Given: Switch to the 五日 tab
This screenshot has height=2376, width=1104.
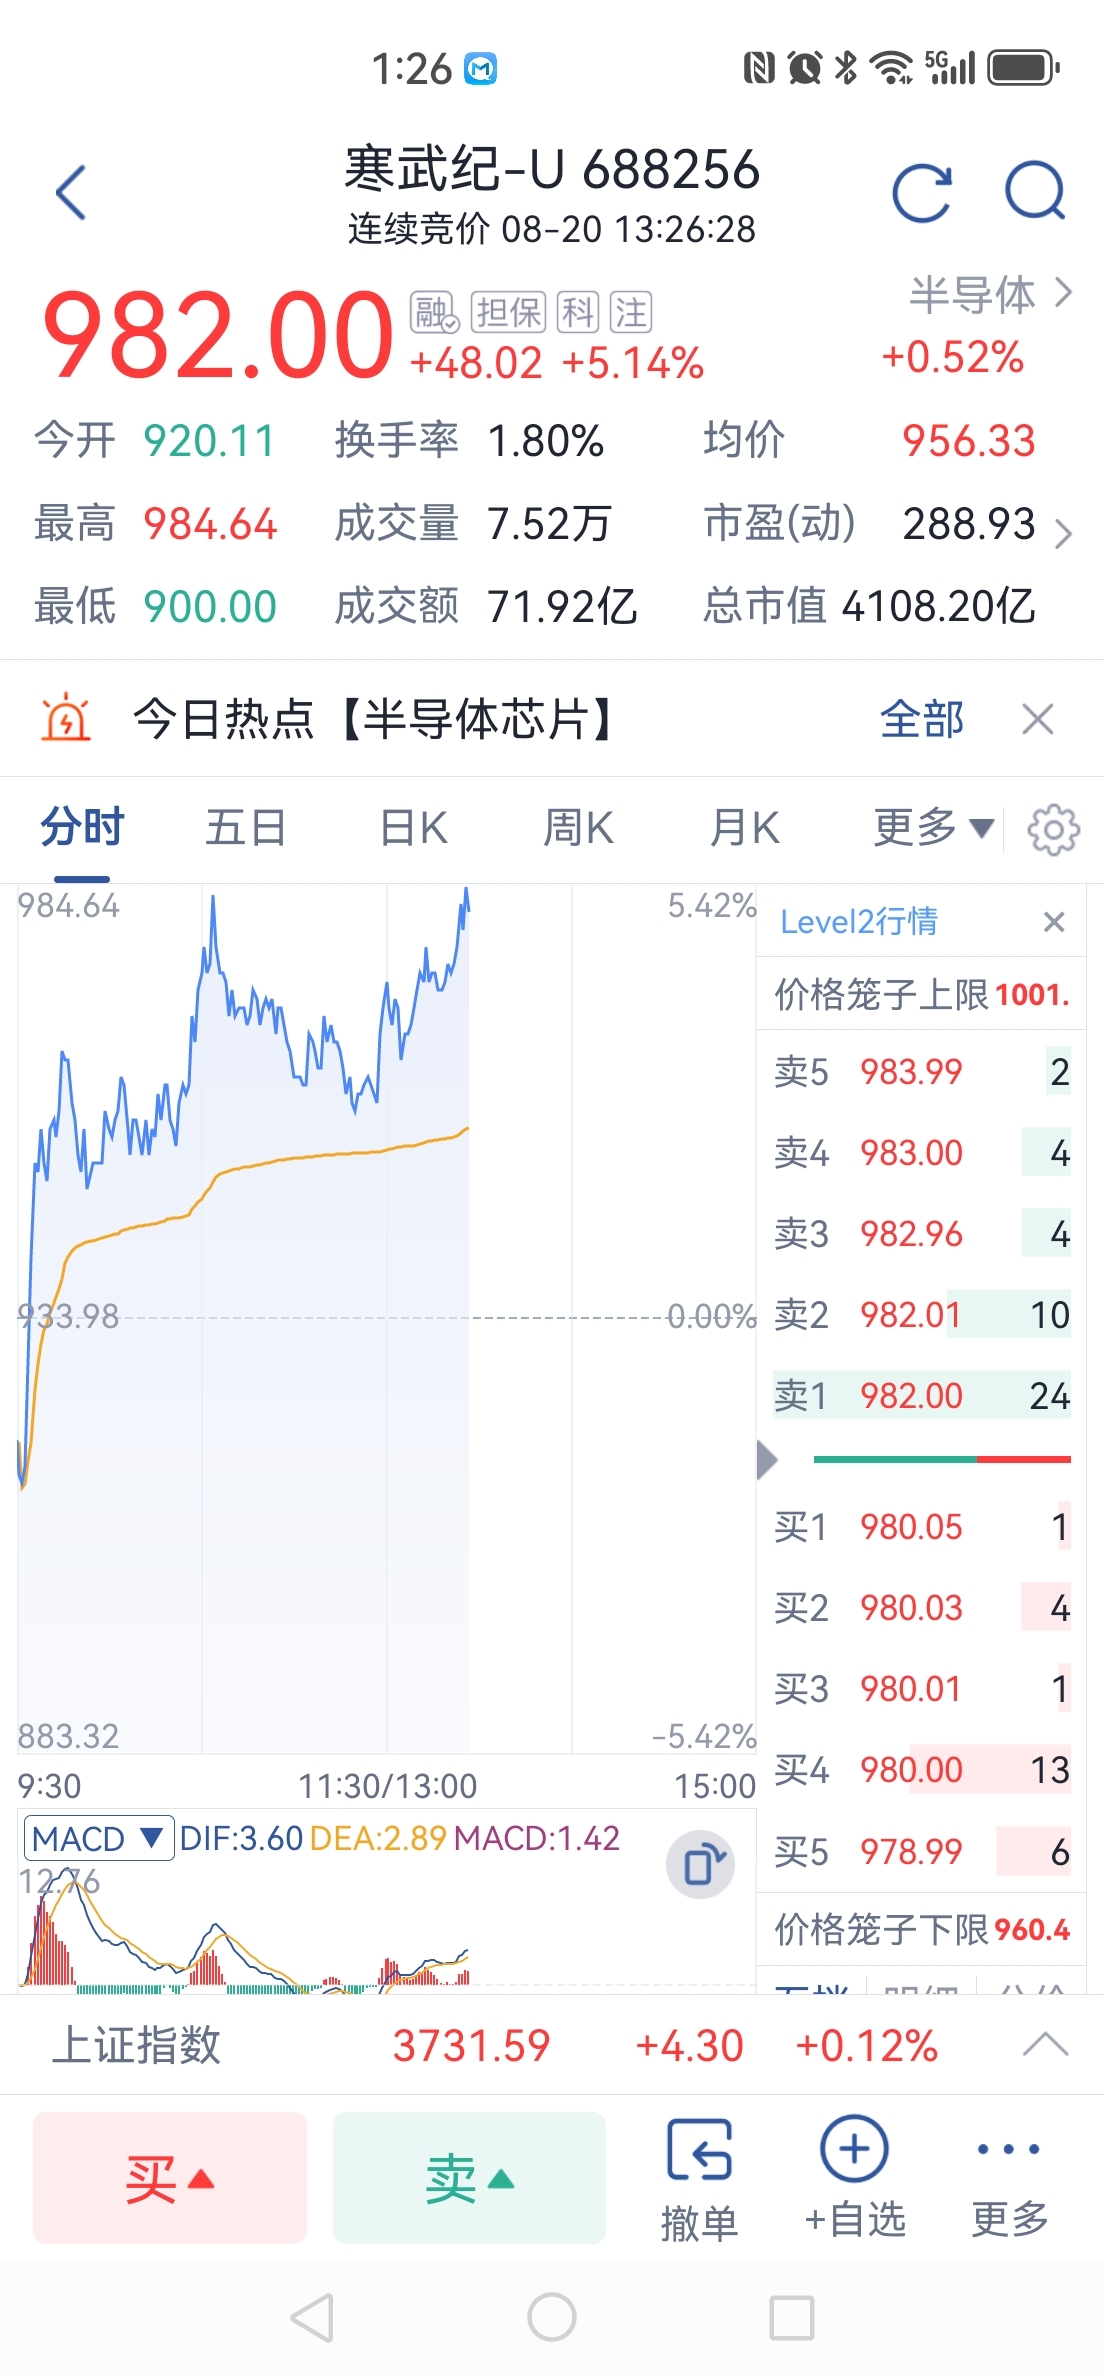Looking at the screenshot, I should (x=246, y=828).
